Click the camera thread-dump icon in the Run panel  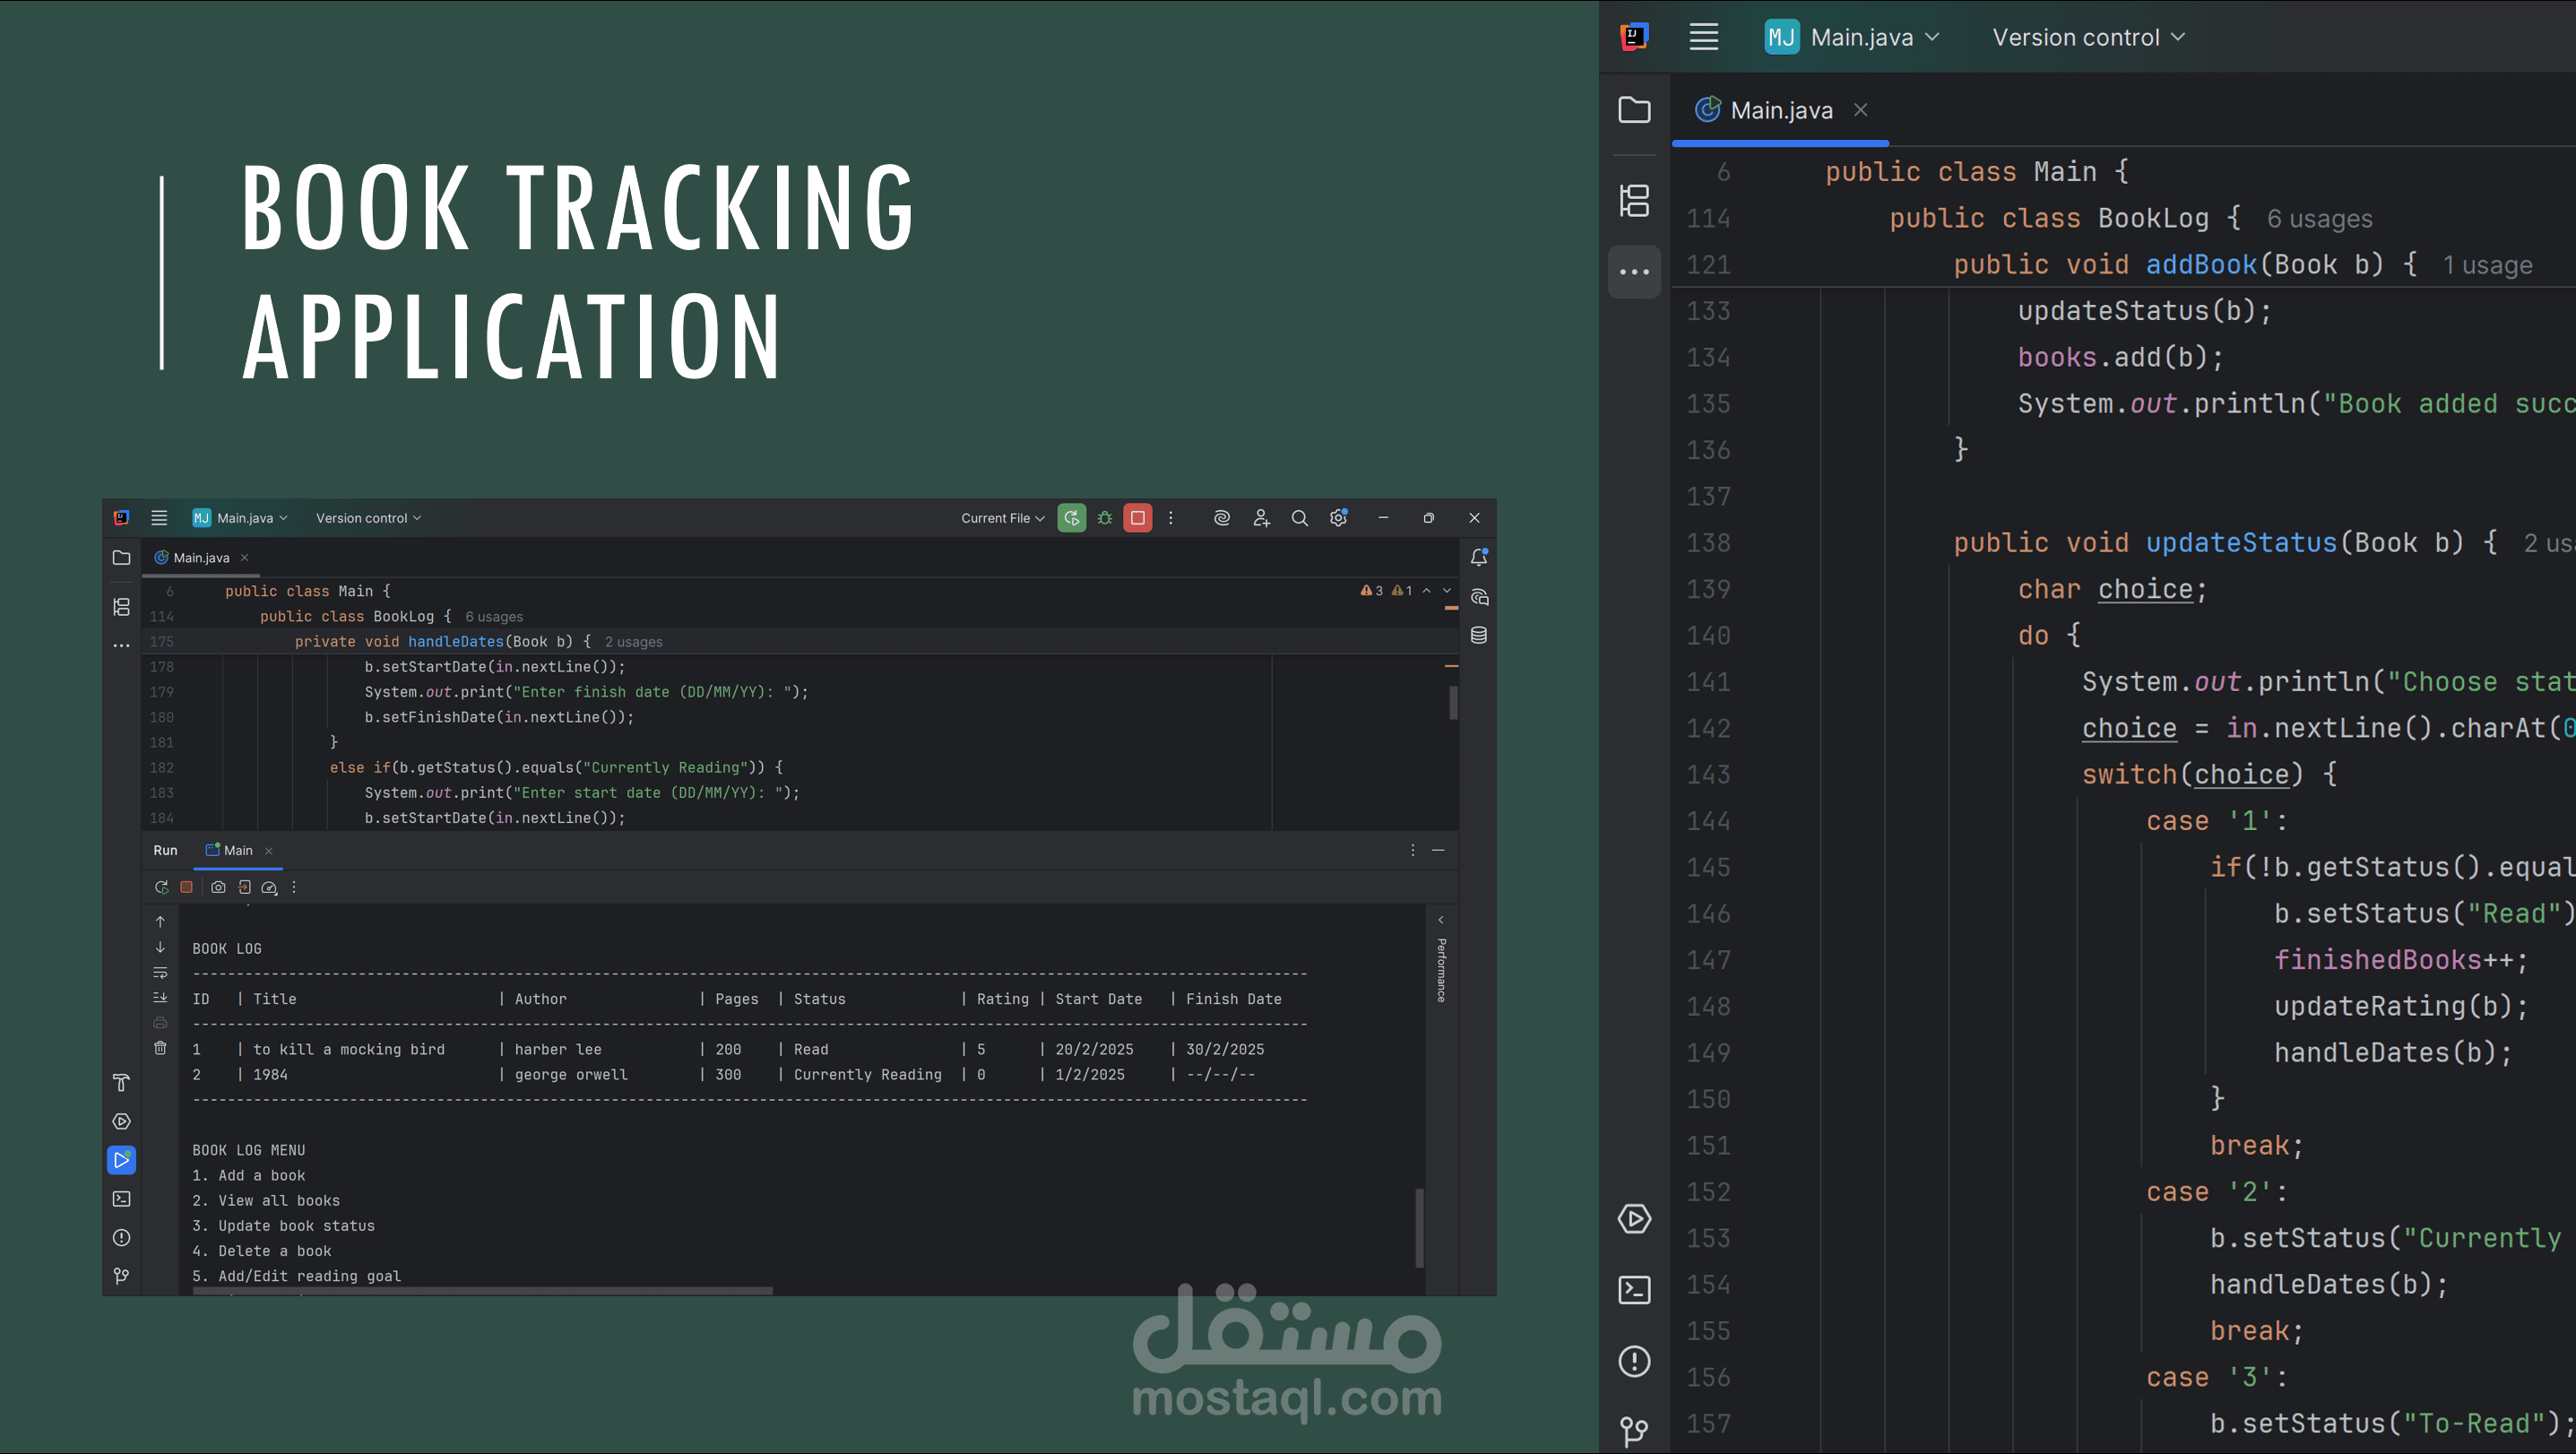(x=218, y=887)
